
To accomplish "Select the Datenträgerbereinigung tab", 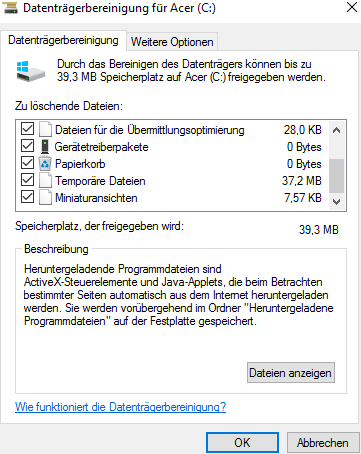I will (x=63, y=40).
